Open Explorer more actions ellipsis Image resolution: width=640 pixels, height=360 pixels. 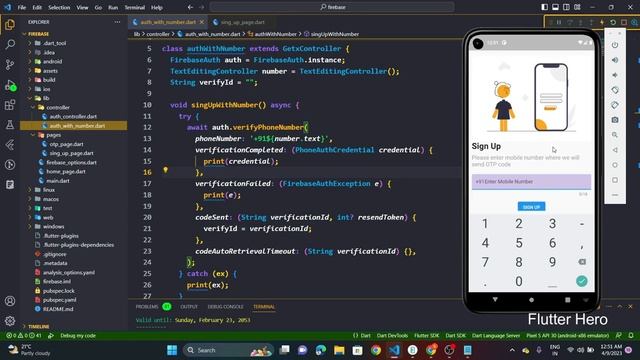118,22
